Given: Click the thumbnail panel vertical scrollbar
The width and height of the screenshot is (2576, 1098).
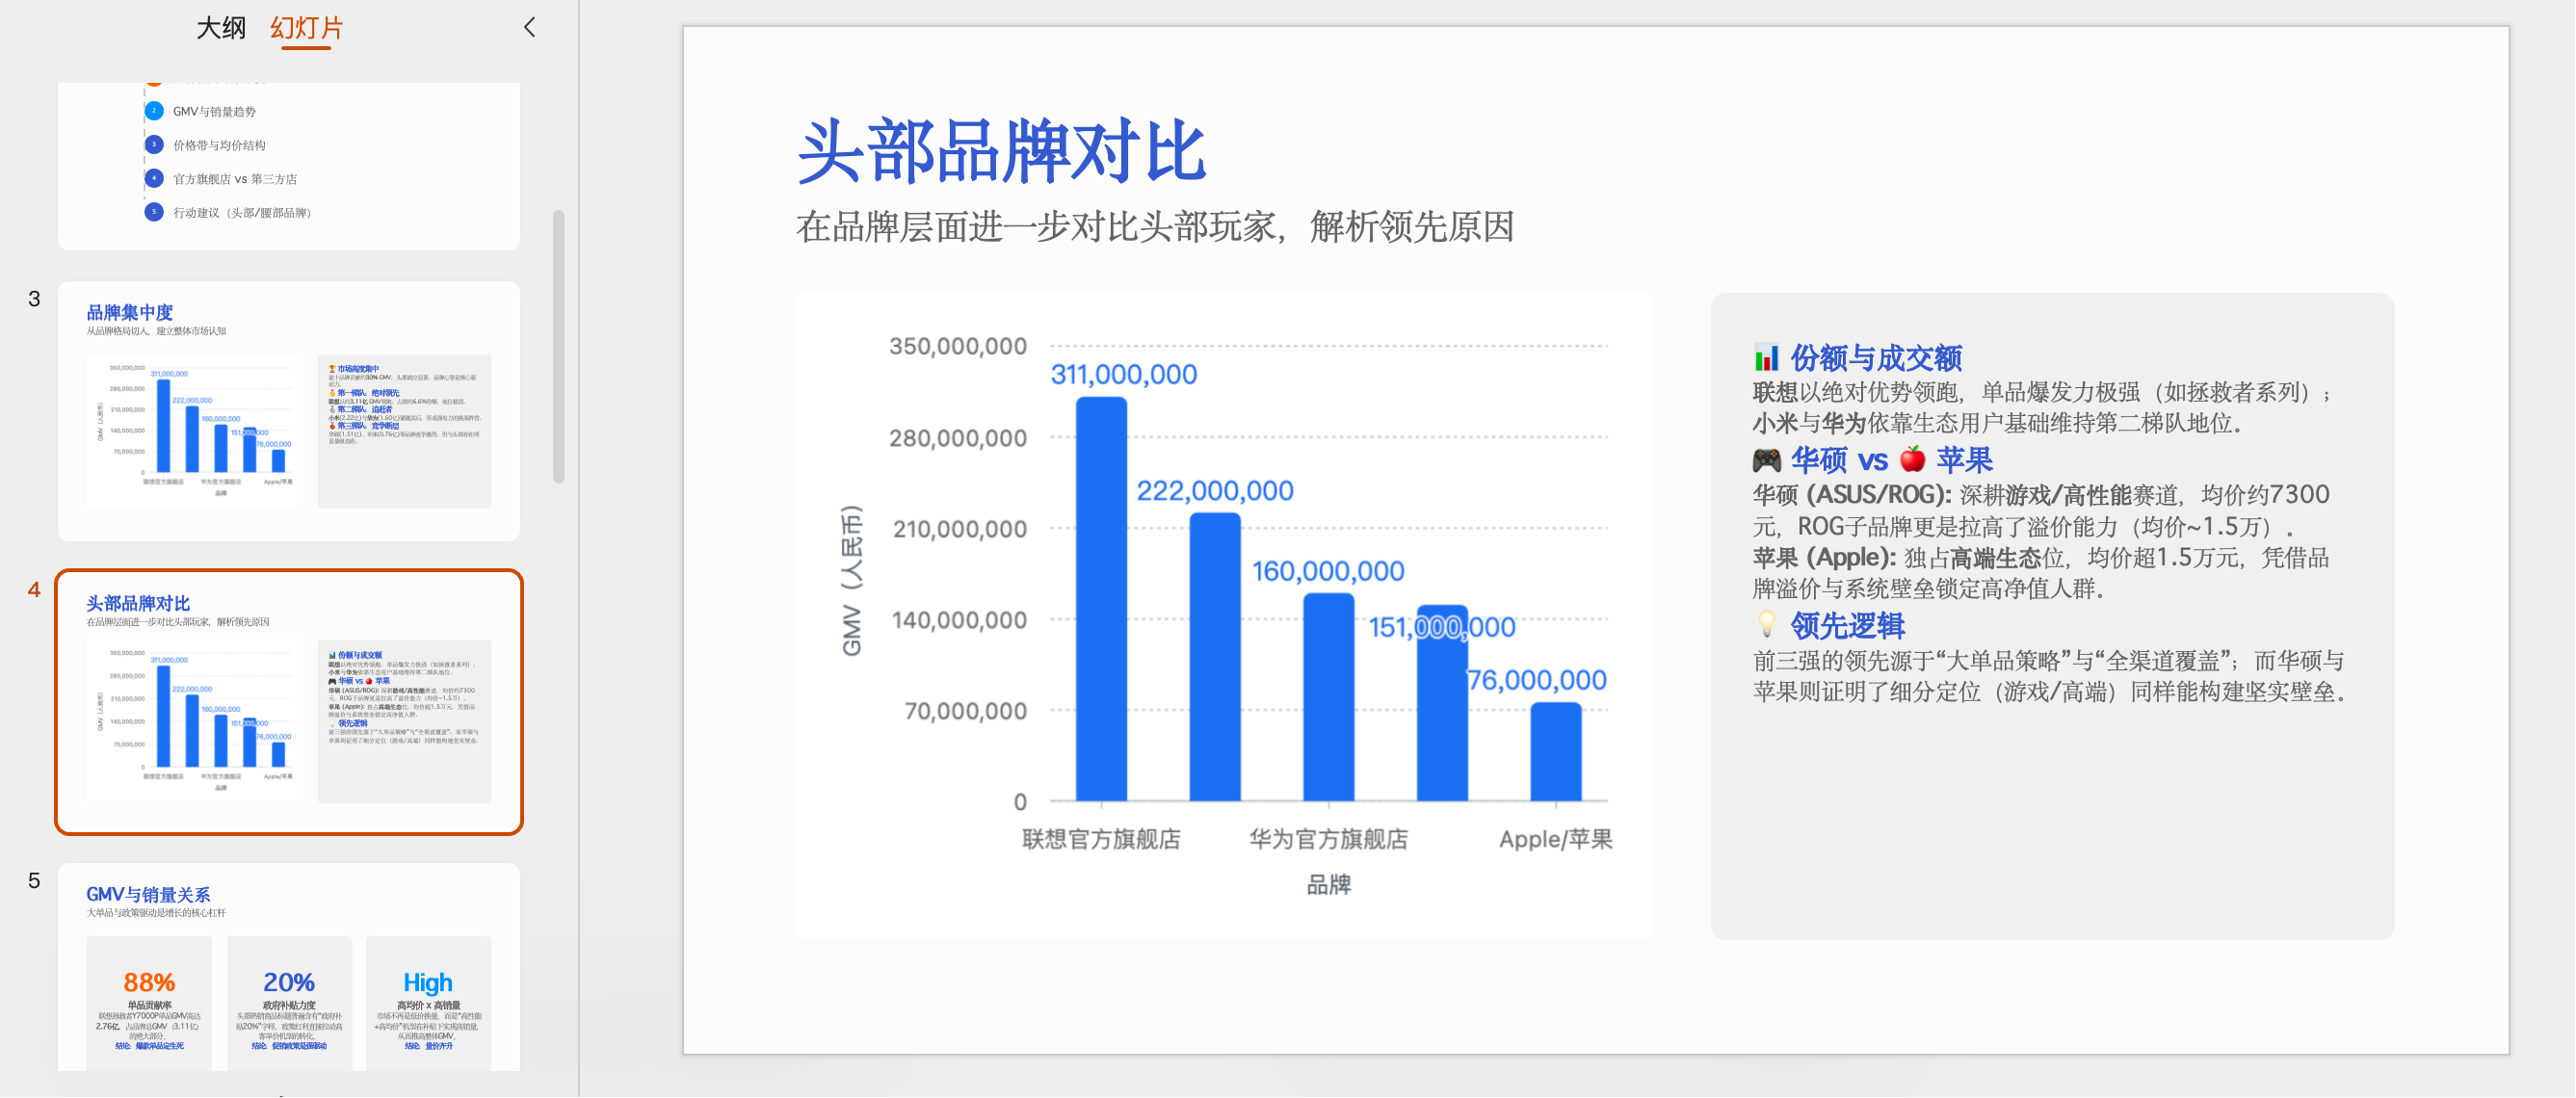Looking at the screenshot, I should click(x=558, y=346).
